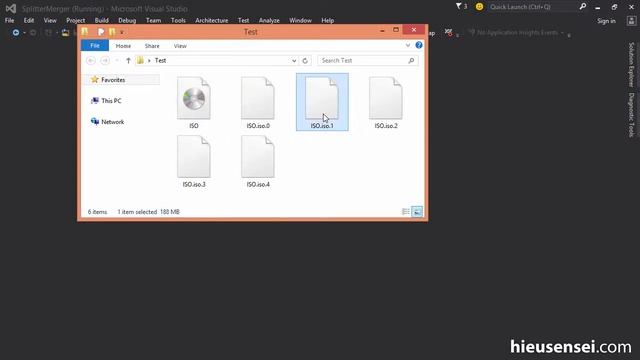
Task: Select the ISO.iso.0 file
Action: pyautogui.click(x=258, y=103)
